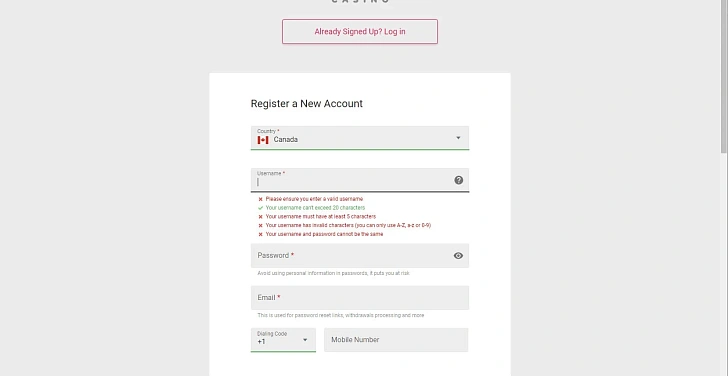
Task: Click into the Email field
Action: point(360,298)
